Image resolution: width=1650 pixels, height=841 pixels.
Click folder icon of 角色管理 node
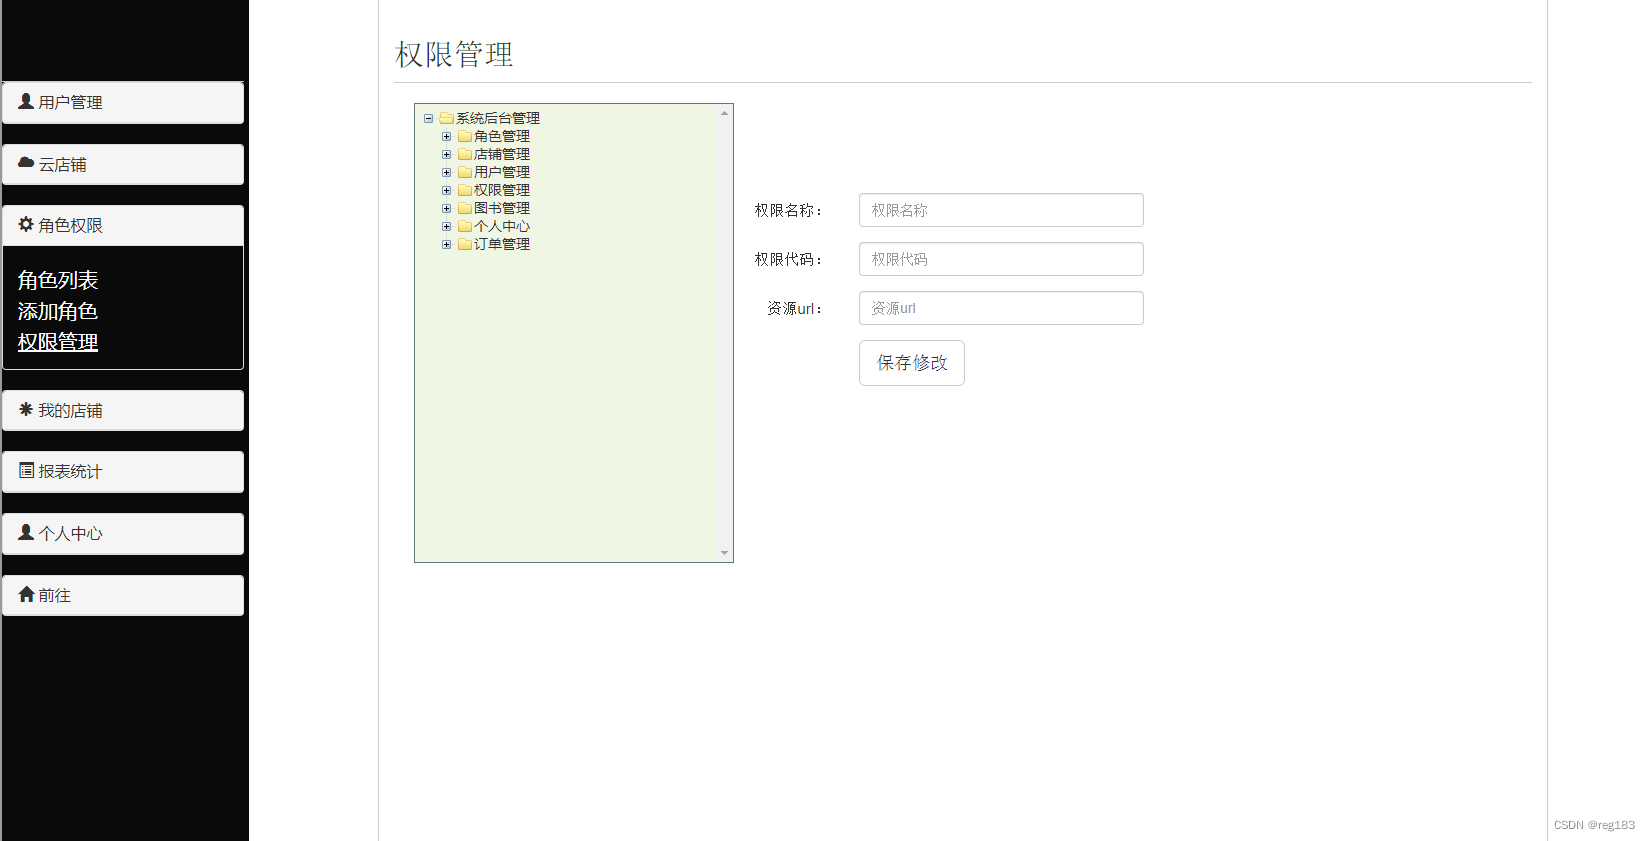click(465, 136)
